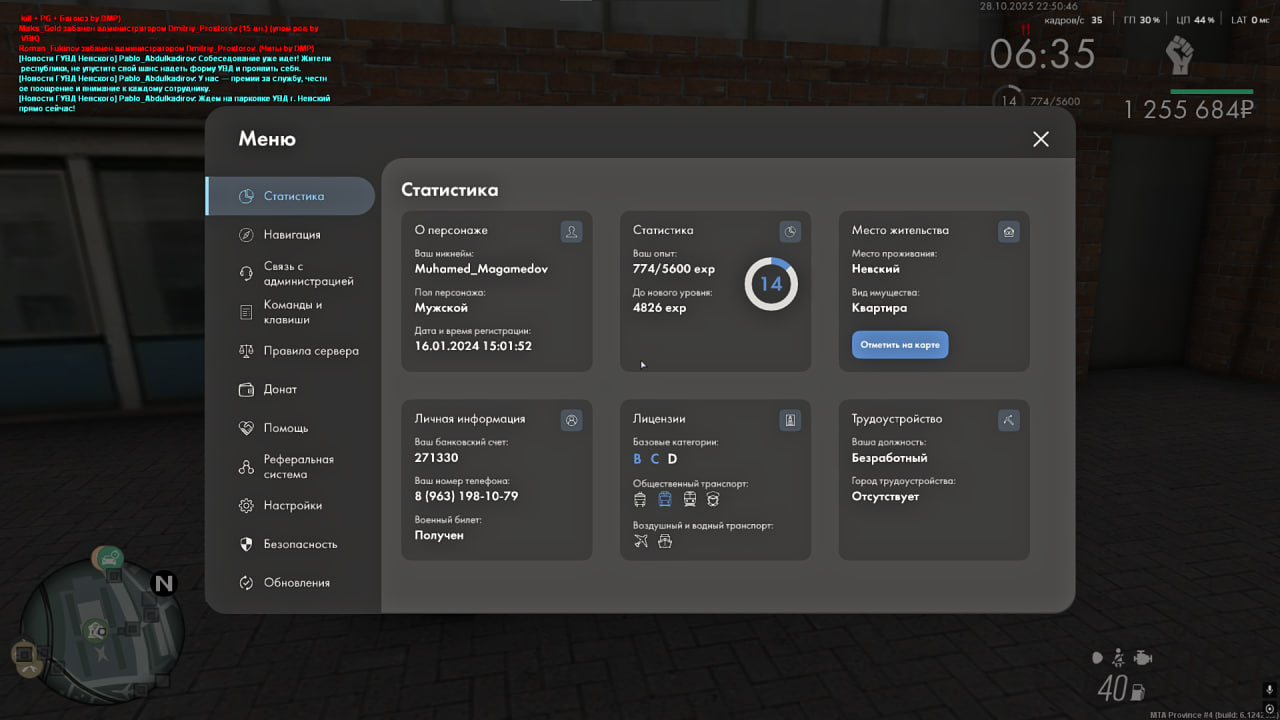The width and height of the screenshot is (1280, 720).
Task: Click the engine indicator icon in HUD
Action: 1143,658
